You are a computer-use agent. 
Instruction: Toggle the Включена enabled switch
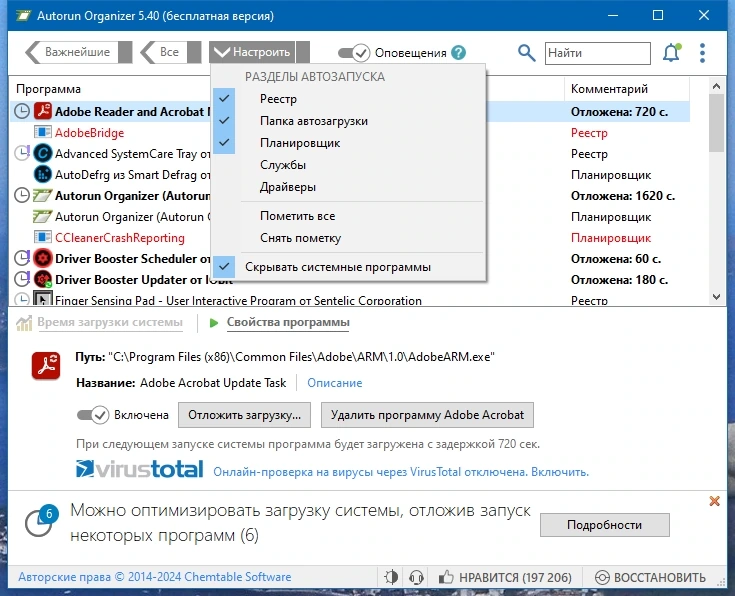pyautogui.click(x=93, y=415)
